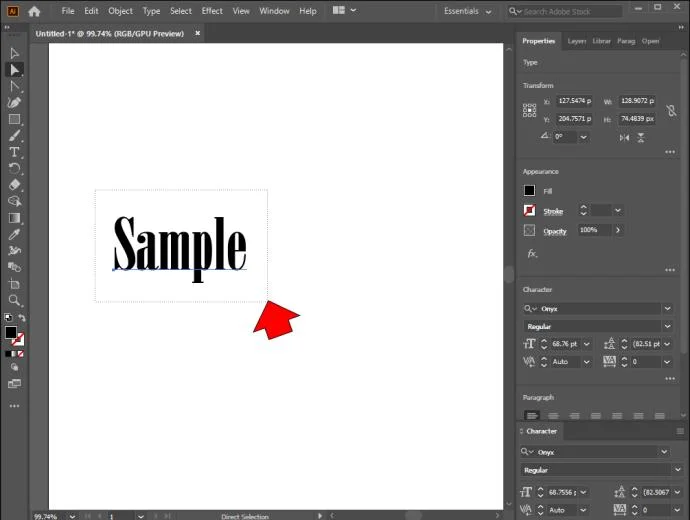
Task: Click the Home icon
Action: coord(34,11)
